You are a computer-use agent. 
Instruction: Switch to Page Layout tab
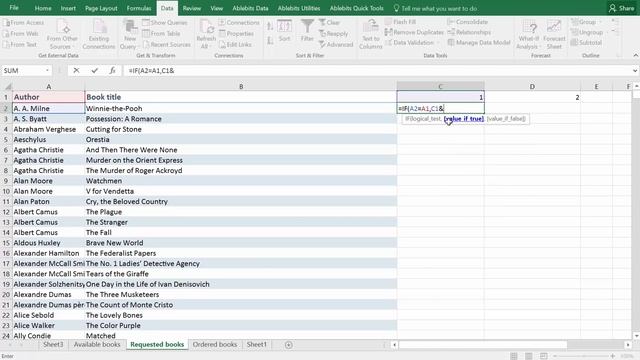pos(101,8)
